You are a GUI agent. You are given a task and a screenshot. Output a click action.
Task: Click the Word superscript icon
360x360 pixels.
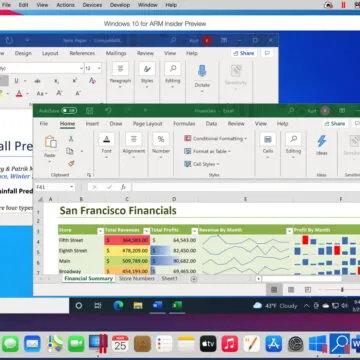[x=75, y=81]
